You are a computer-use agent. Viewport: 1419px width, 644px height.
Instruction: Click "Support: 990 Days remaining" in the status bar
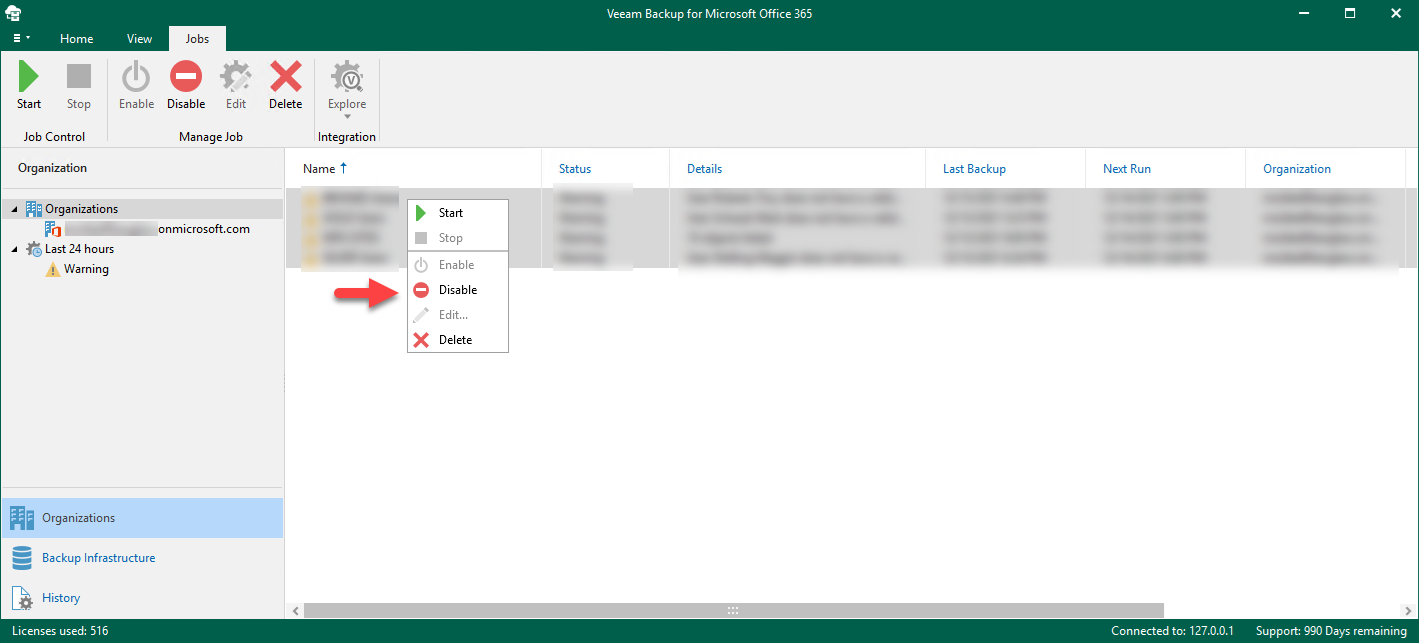1331,631
